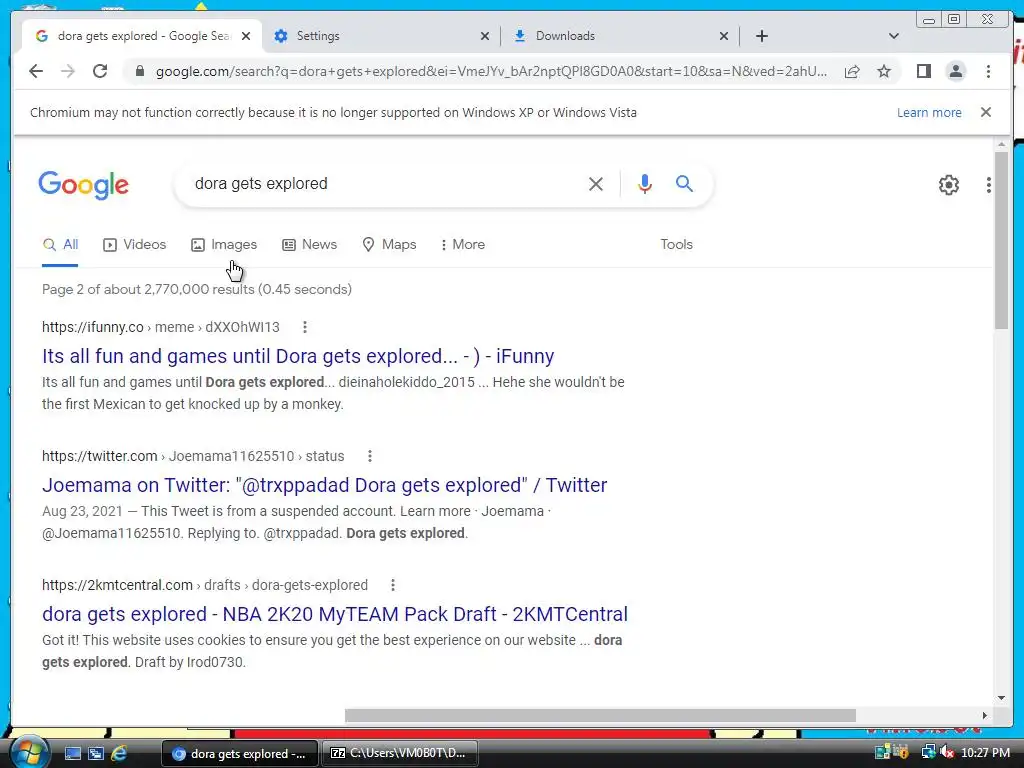Click the scroll right arrow
The image size is (1024, 768).
point(984,716)
